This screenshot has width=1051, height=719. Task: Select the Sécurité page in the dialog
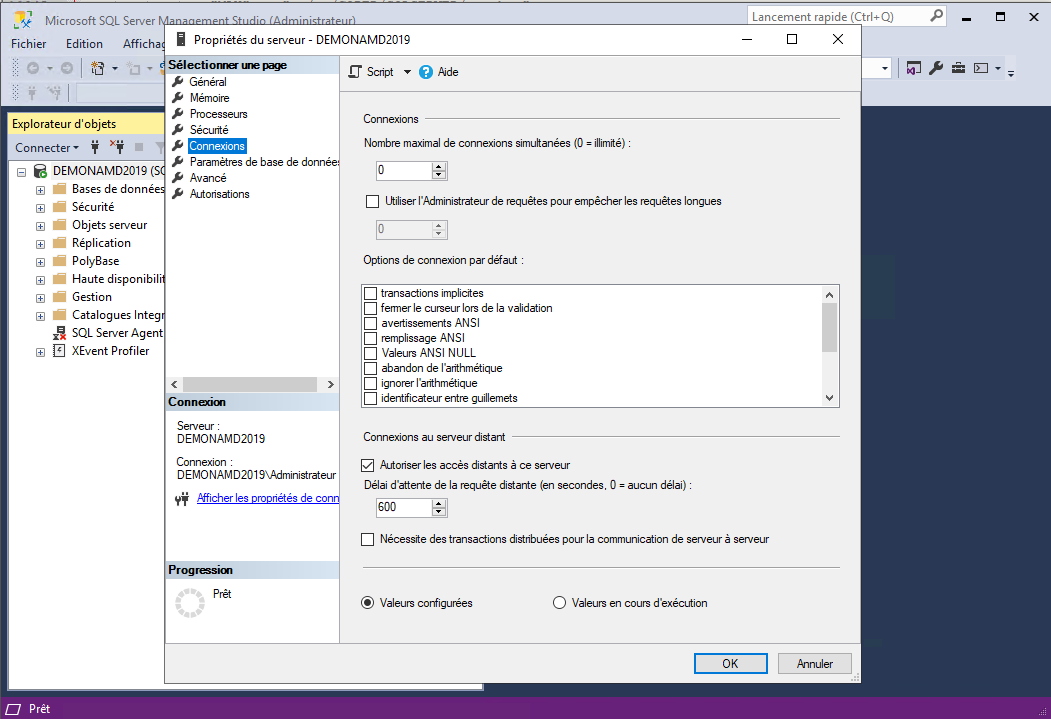208,130
